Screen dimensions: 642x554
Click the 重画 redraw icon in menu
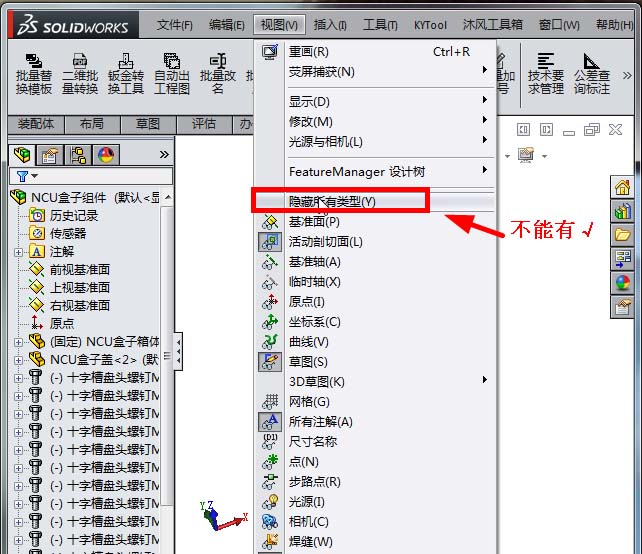click(x=270, y=52)
